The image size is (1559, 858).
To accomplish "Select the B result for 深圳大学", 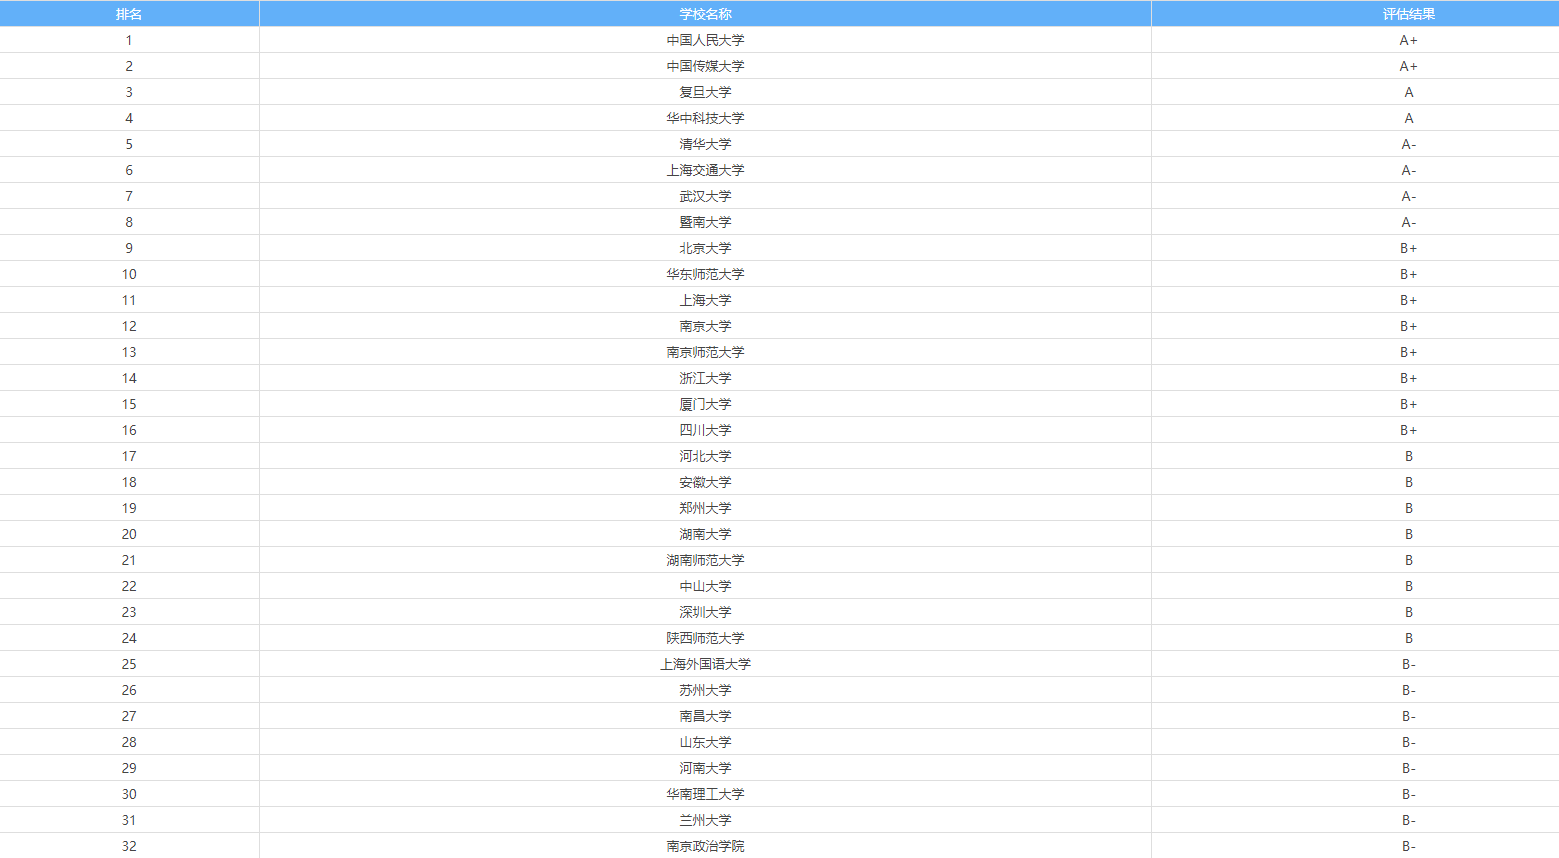I will click(1408, 612).
